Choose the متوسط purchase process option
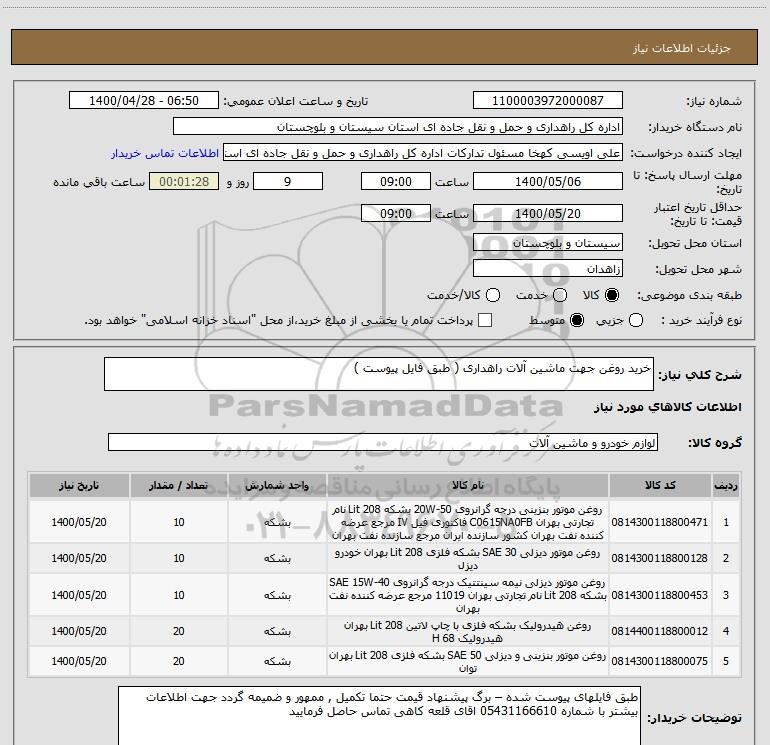This screenshot has width=770, height=745. click(577, 320)
